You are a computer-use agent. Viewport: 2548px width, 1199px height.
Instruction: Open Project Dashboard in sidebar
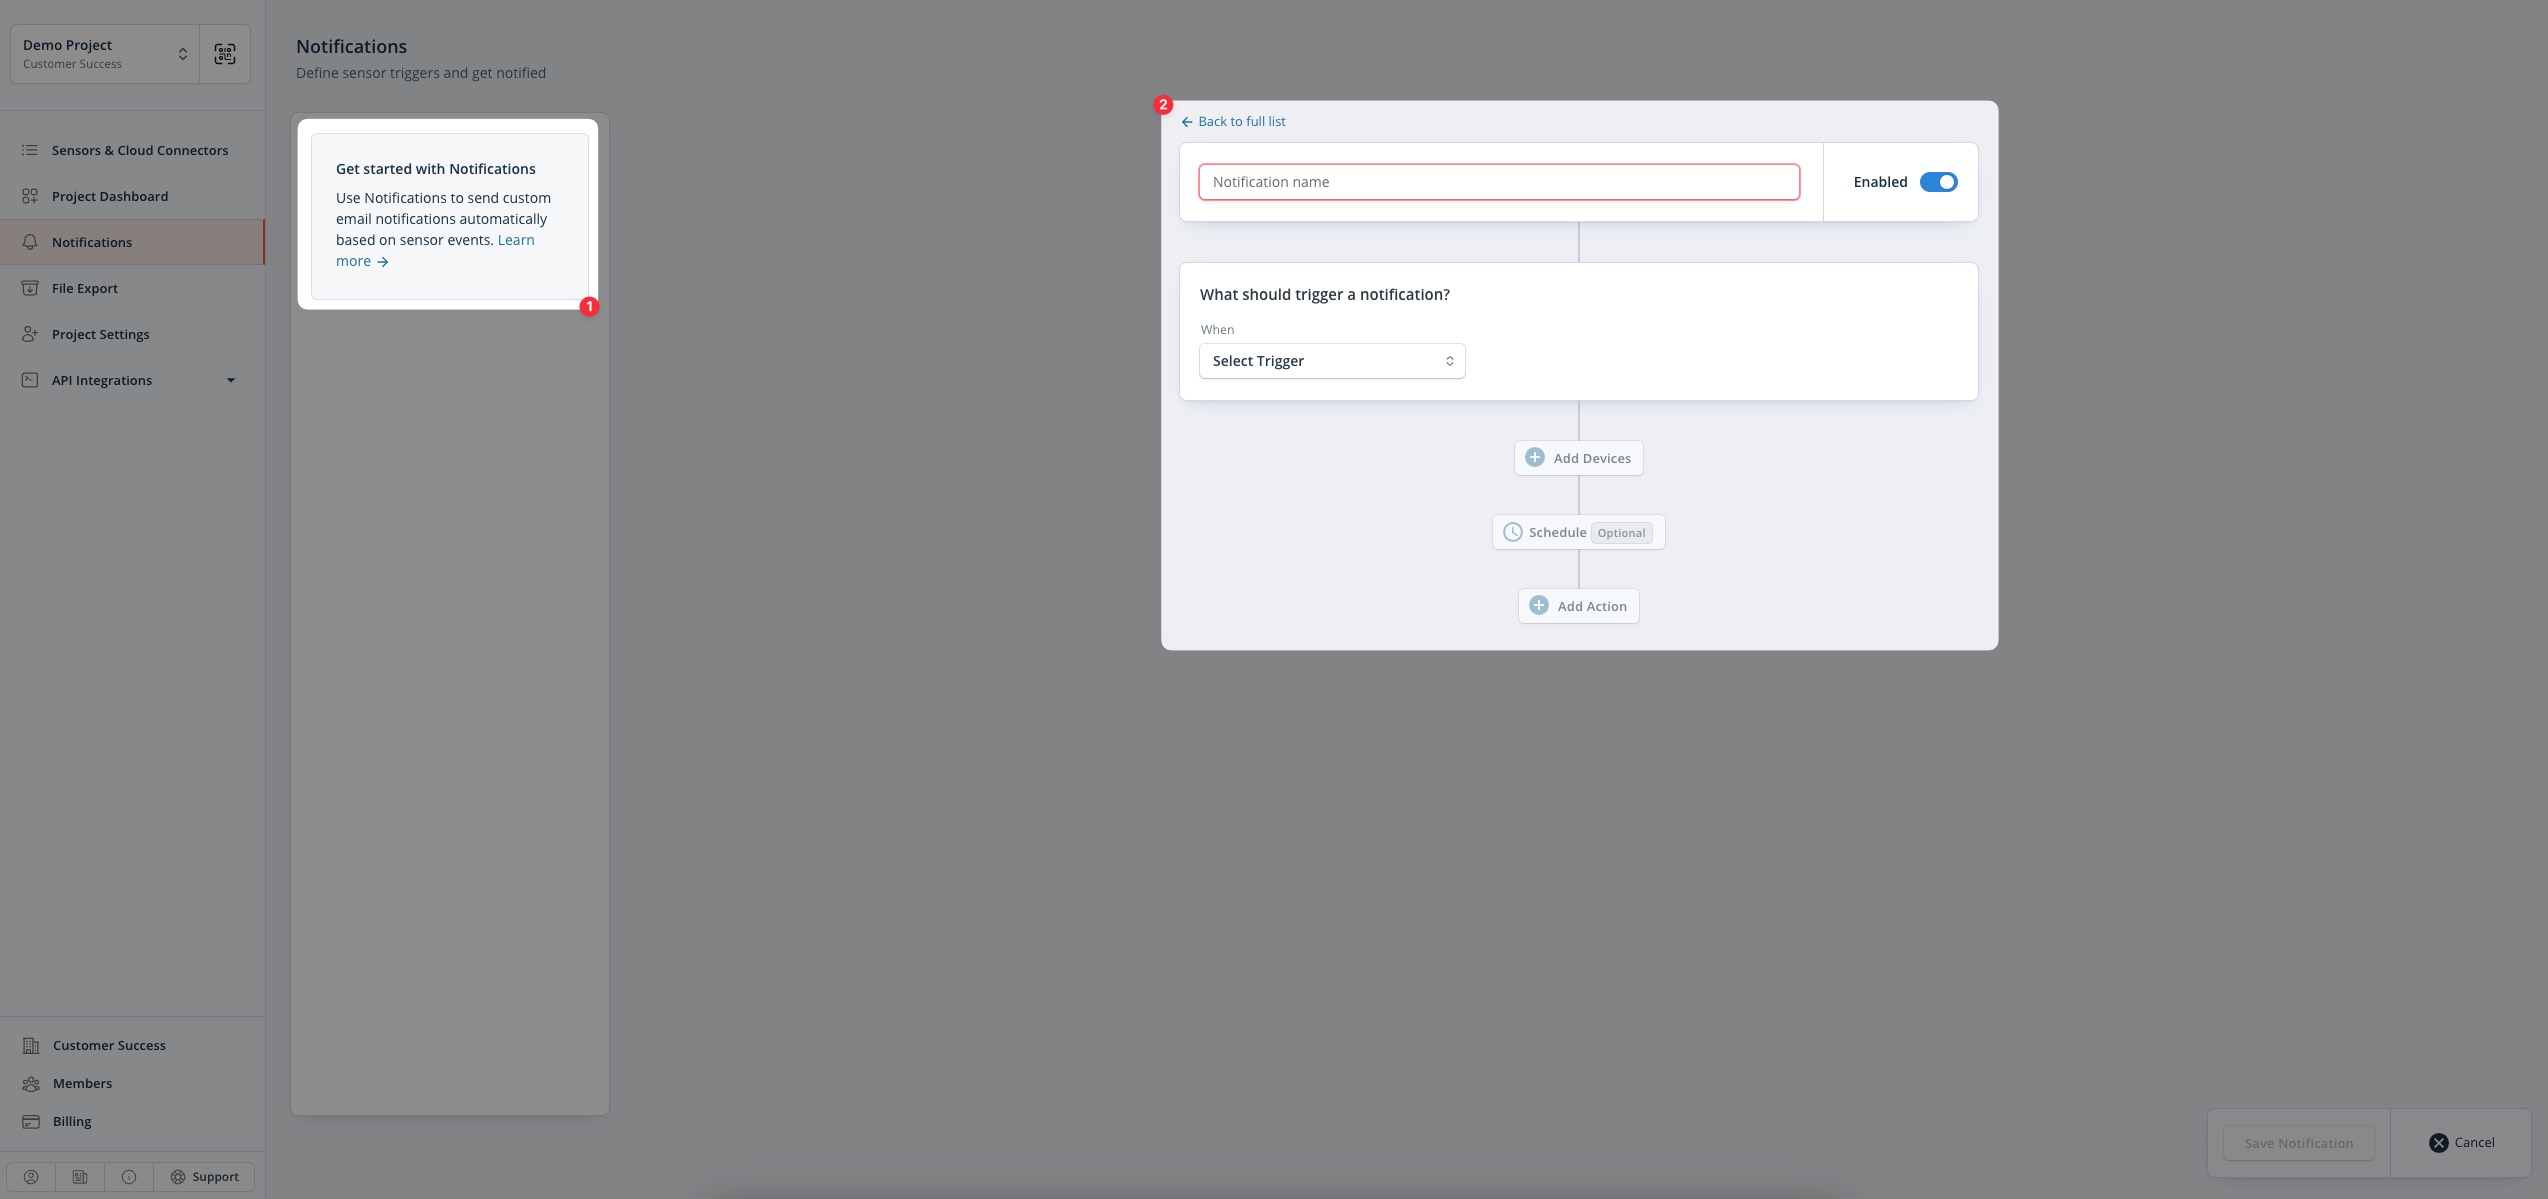tap(110, 196)
